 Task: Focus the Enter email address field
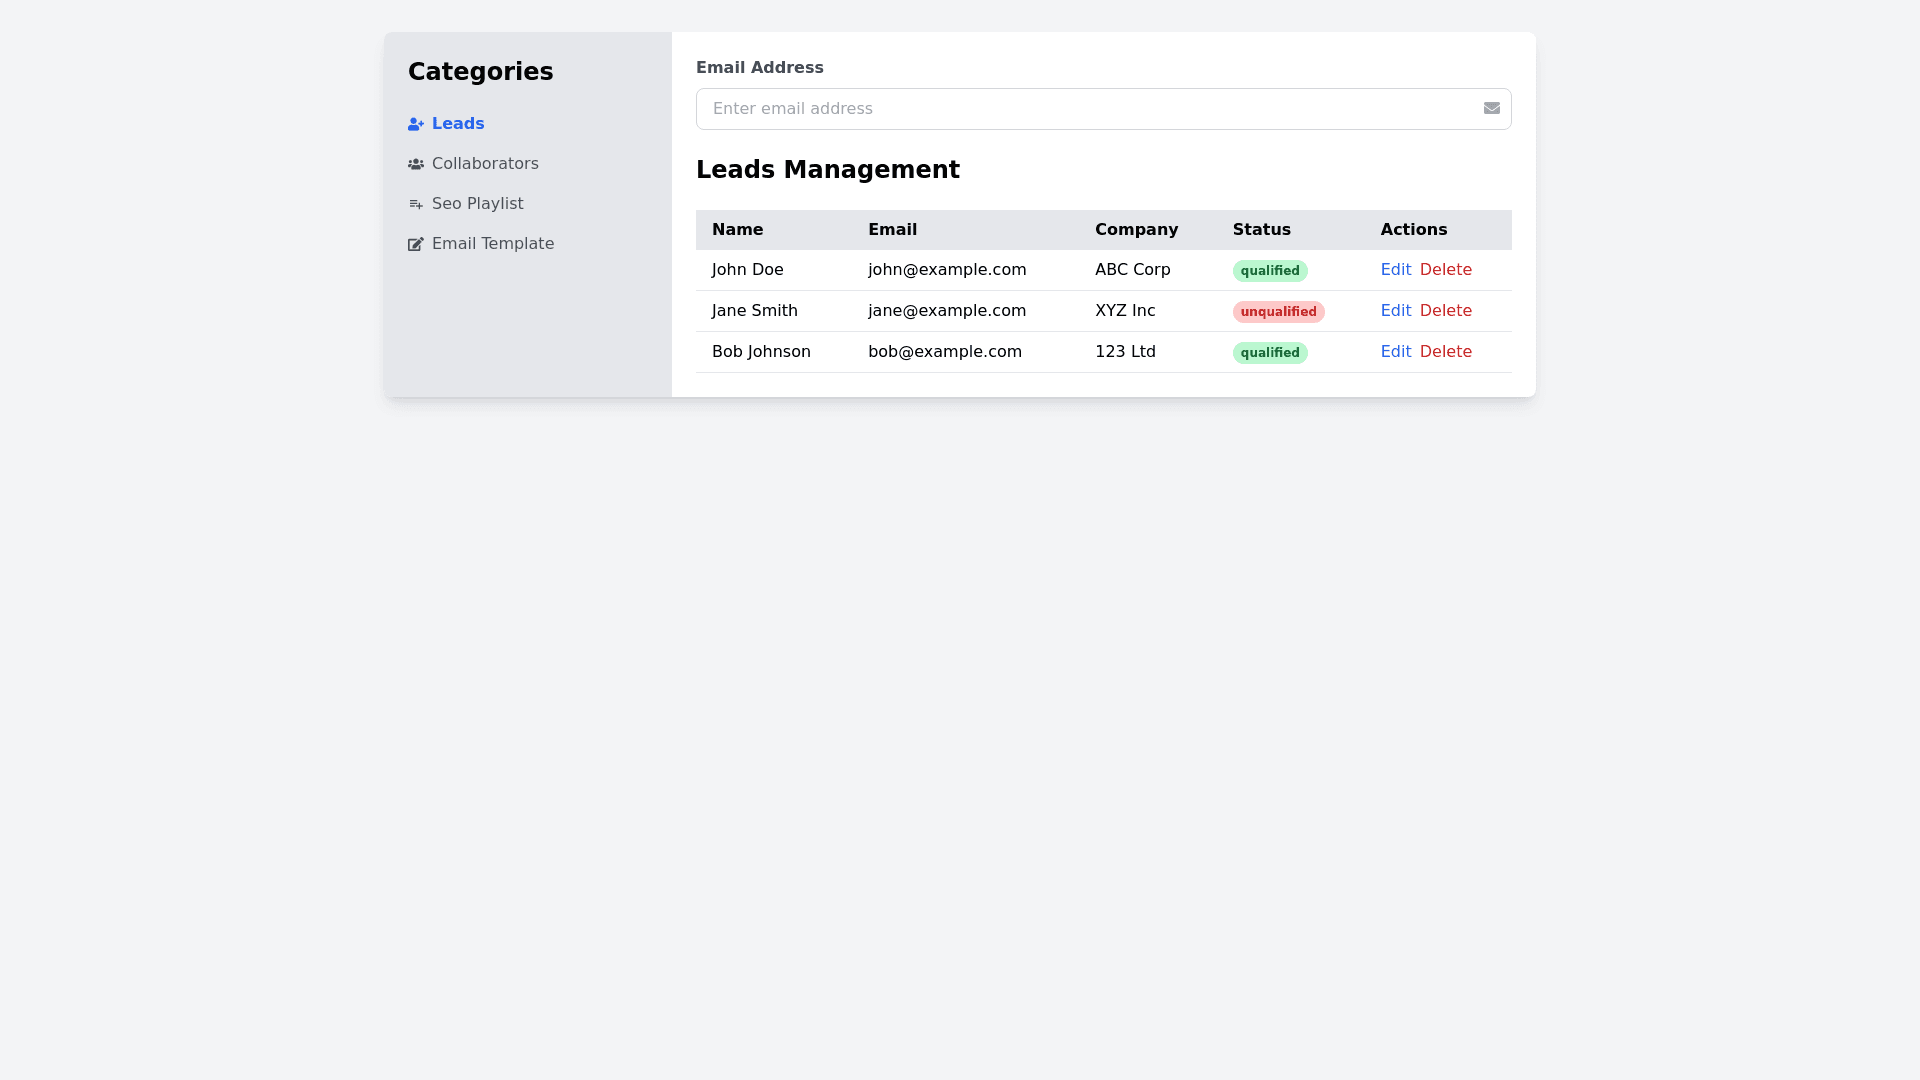(x=1085, y=109)
